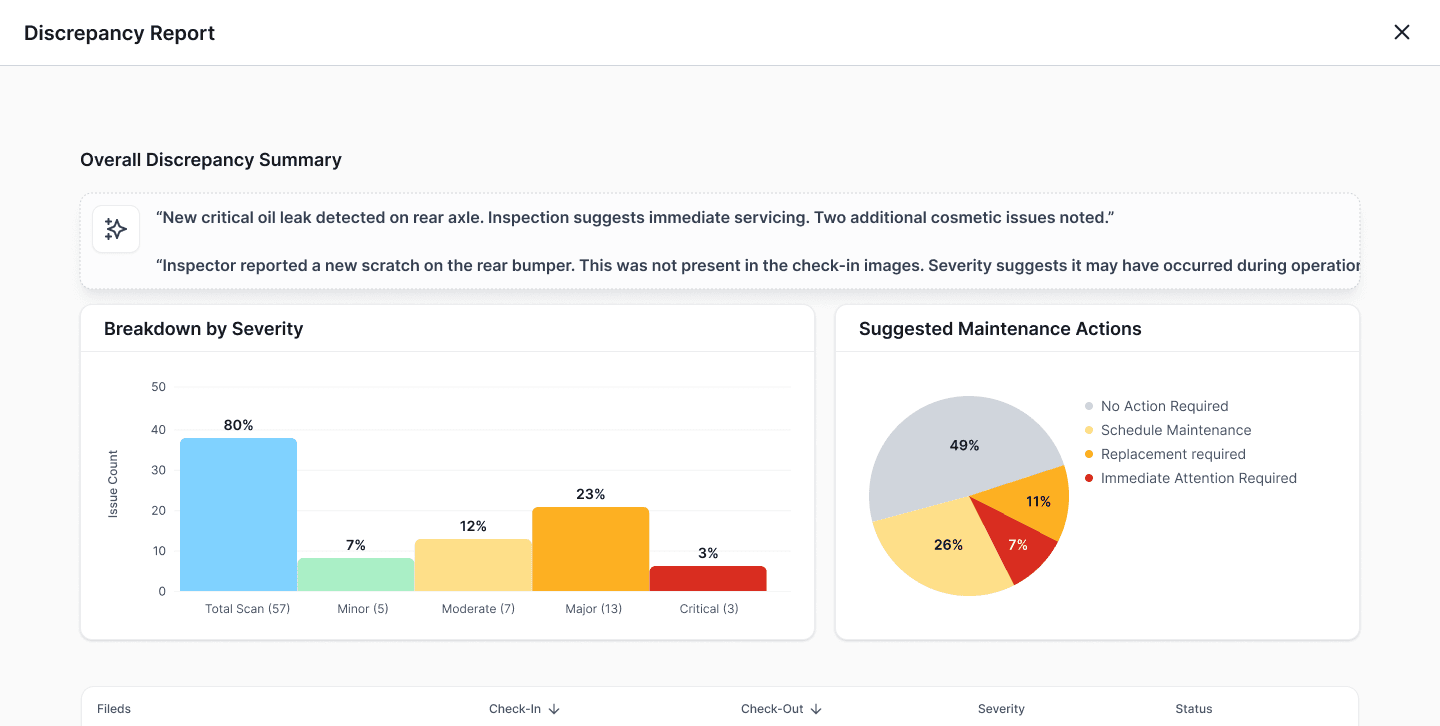1440x726 pixels.
Task: Close the Discrepancy Report dialog
Action: pos(1402,32)
